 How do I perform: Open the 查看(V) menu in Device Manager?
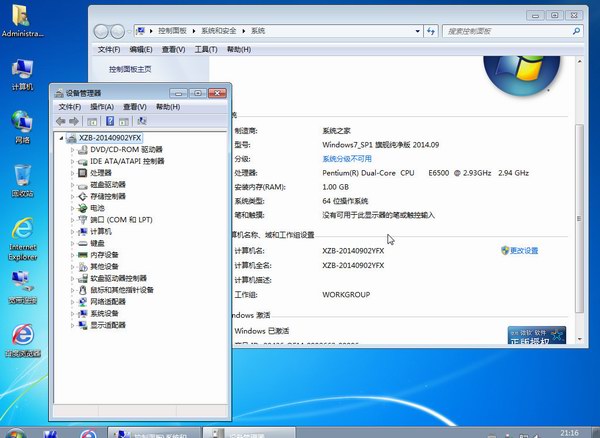click(135, 107)
